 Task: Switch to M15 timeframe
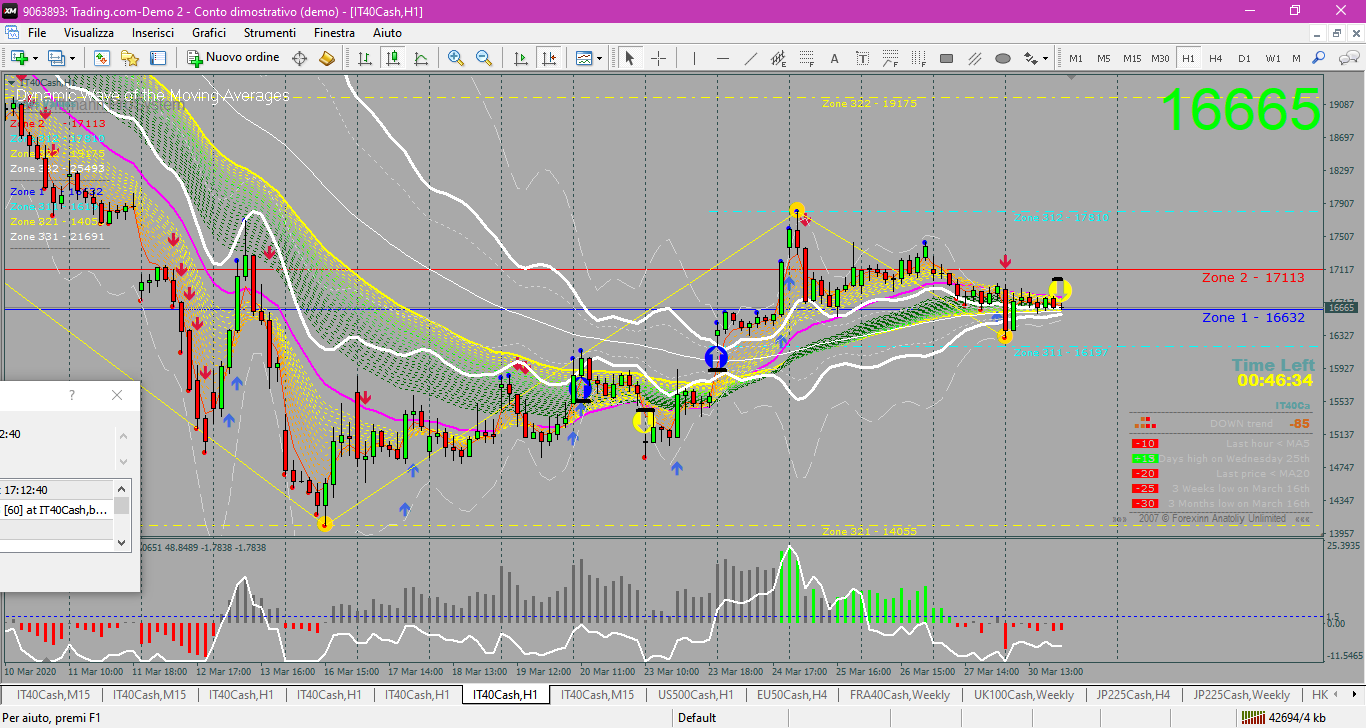point(1132,58)
